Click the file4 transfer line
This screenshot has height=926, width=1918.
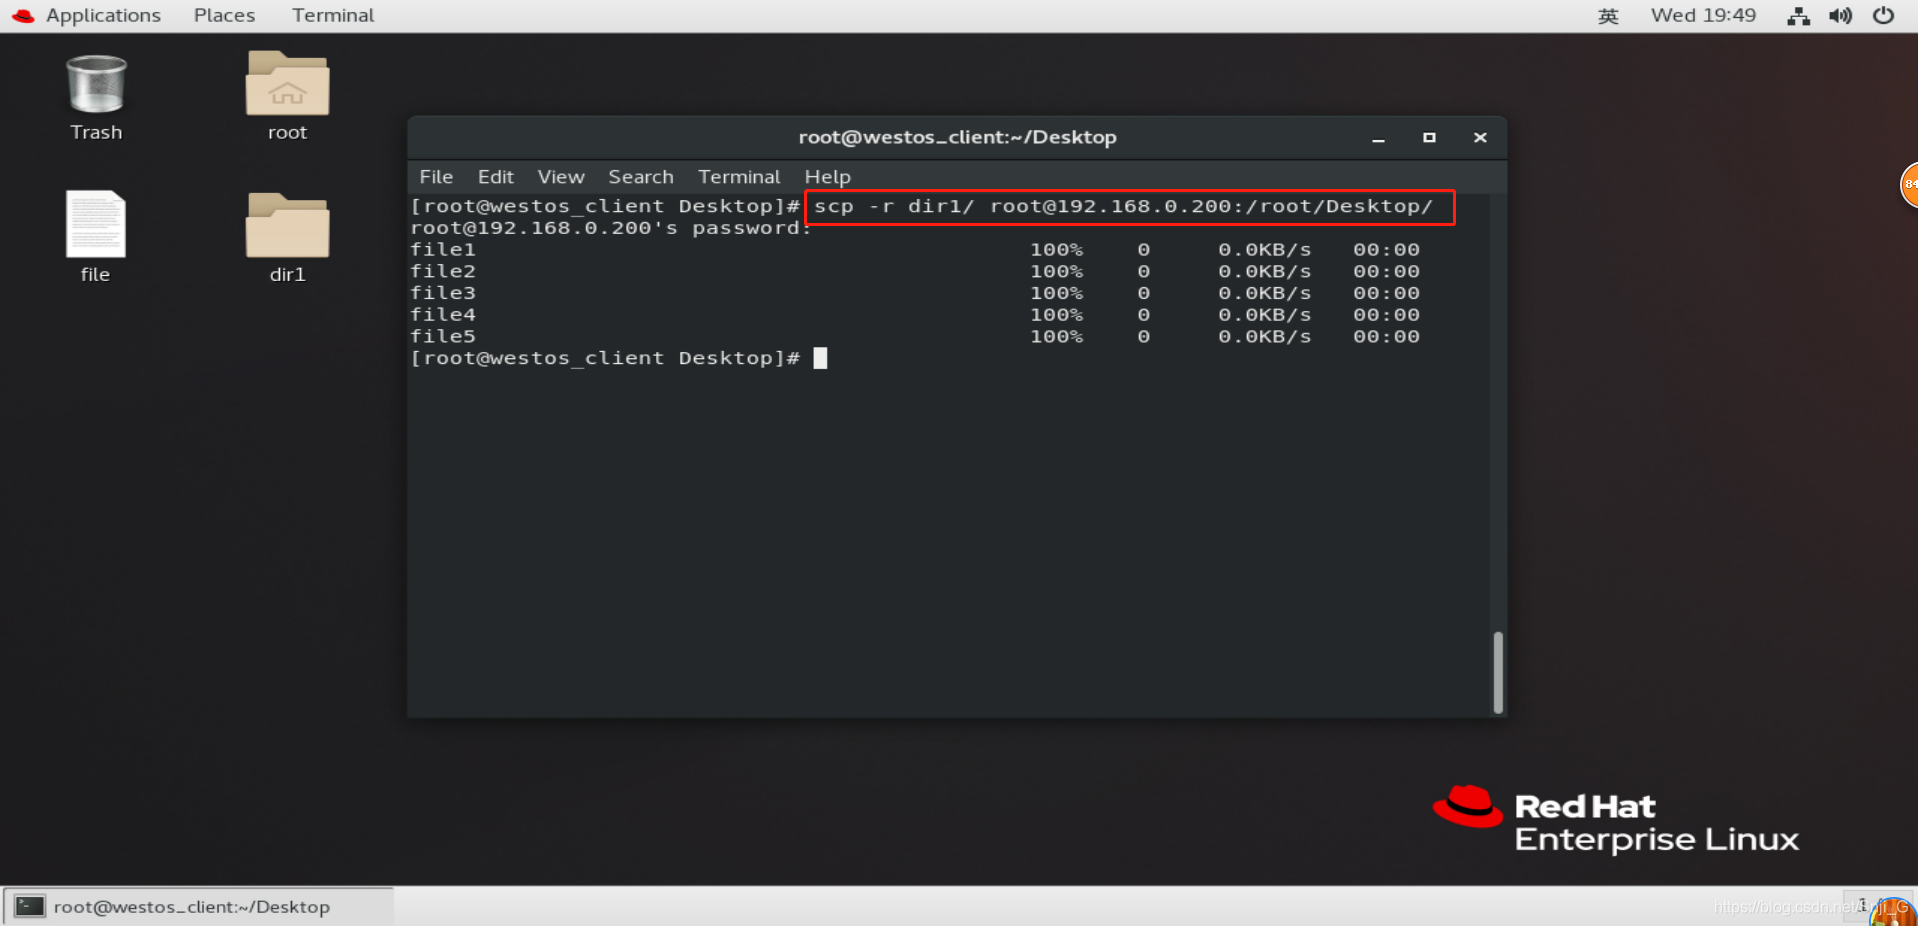click(915, 315)
